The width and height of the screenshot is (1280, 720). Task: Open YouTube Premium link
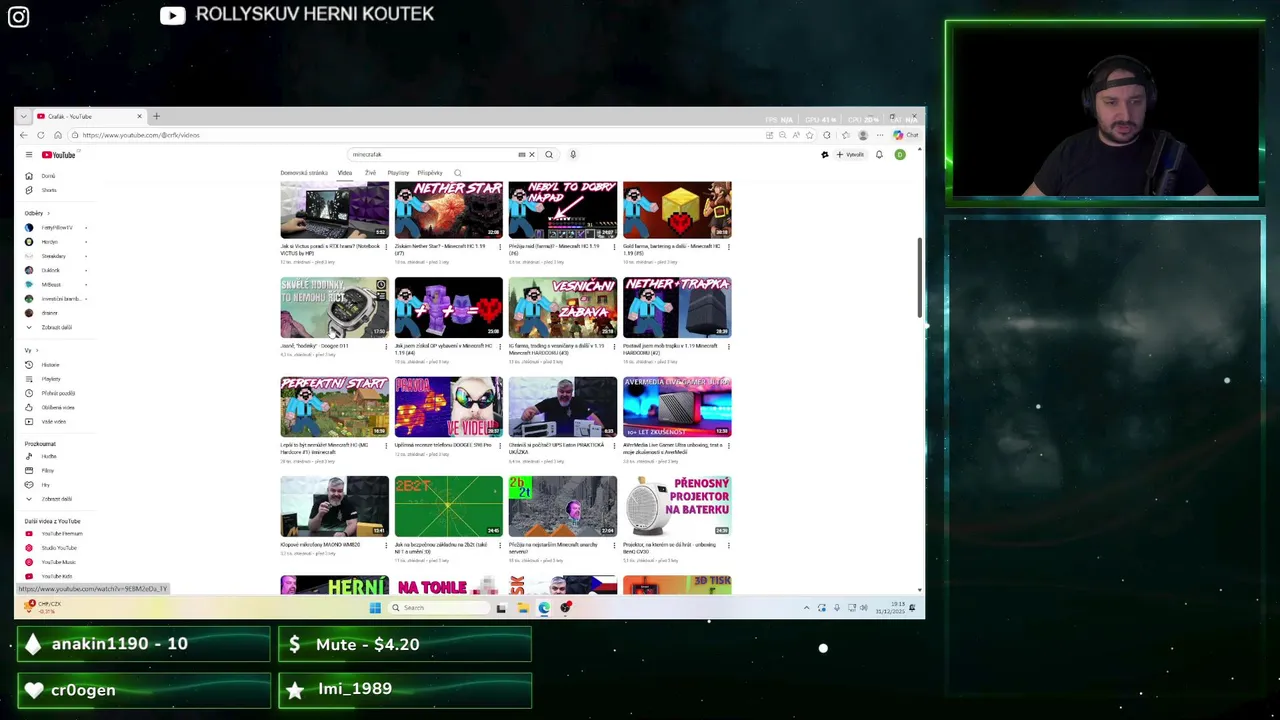point(61,534)
